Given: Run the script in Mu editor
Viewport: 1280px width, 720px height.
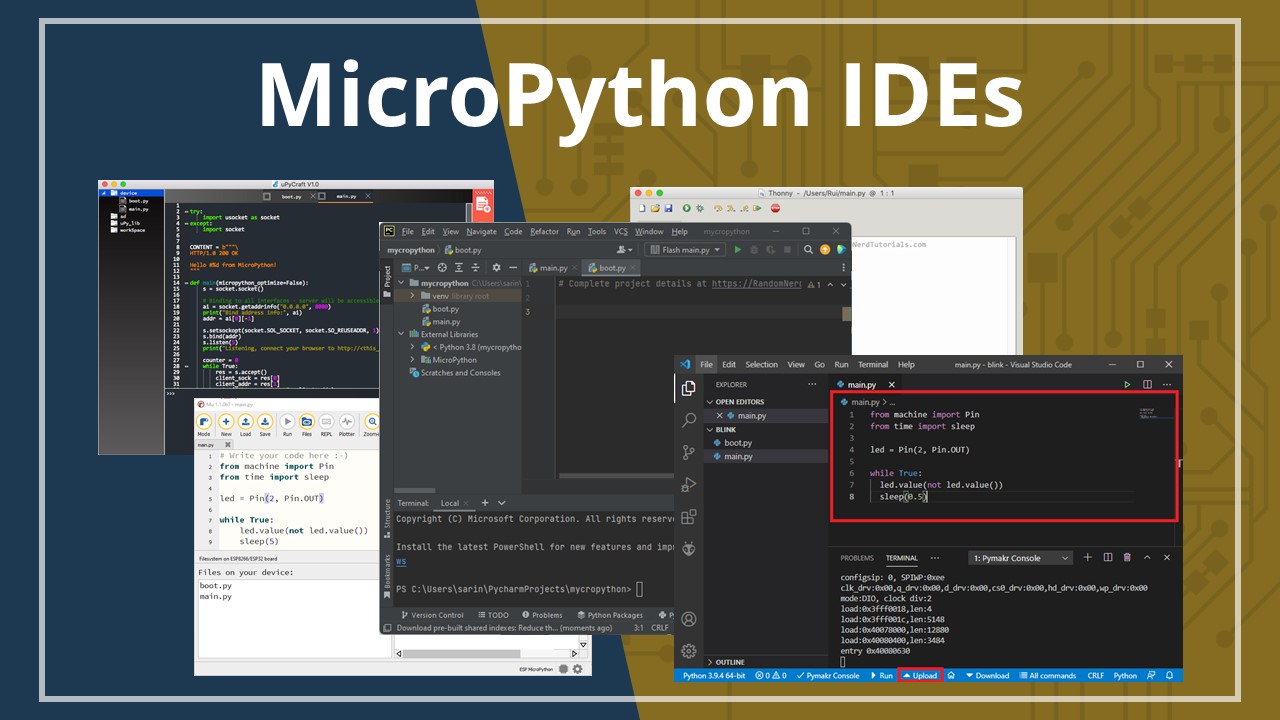Looking at the screenshot, I should click(288, 422).
